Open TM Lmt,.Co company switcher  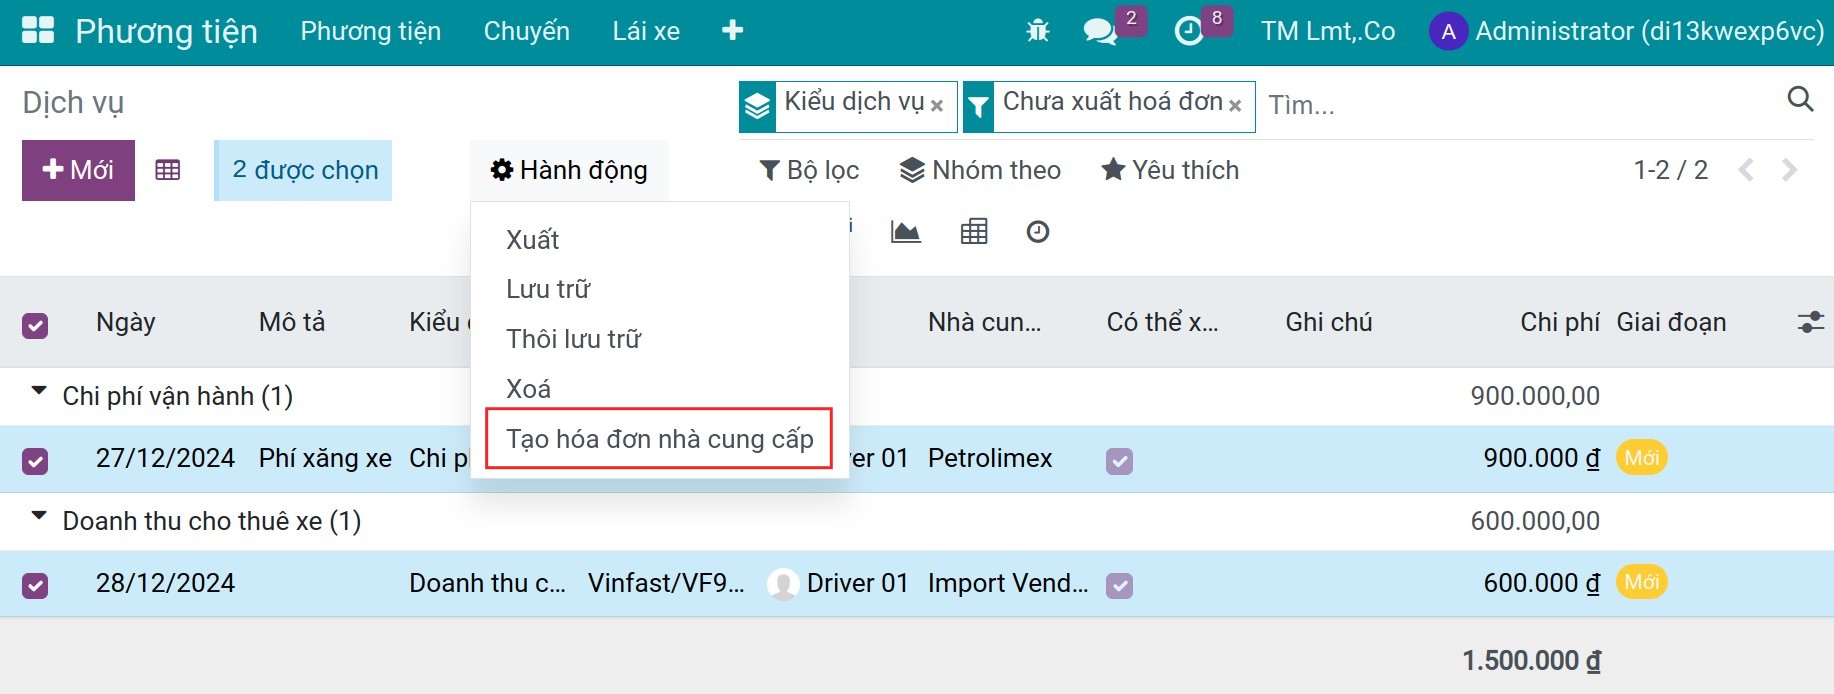point(1327,31)
